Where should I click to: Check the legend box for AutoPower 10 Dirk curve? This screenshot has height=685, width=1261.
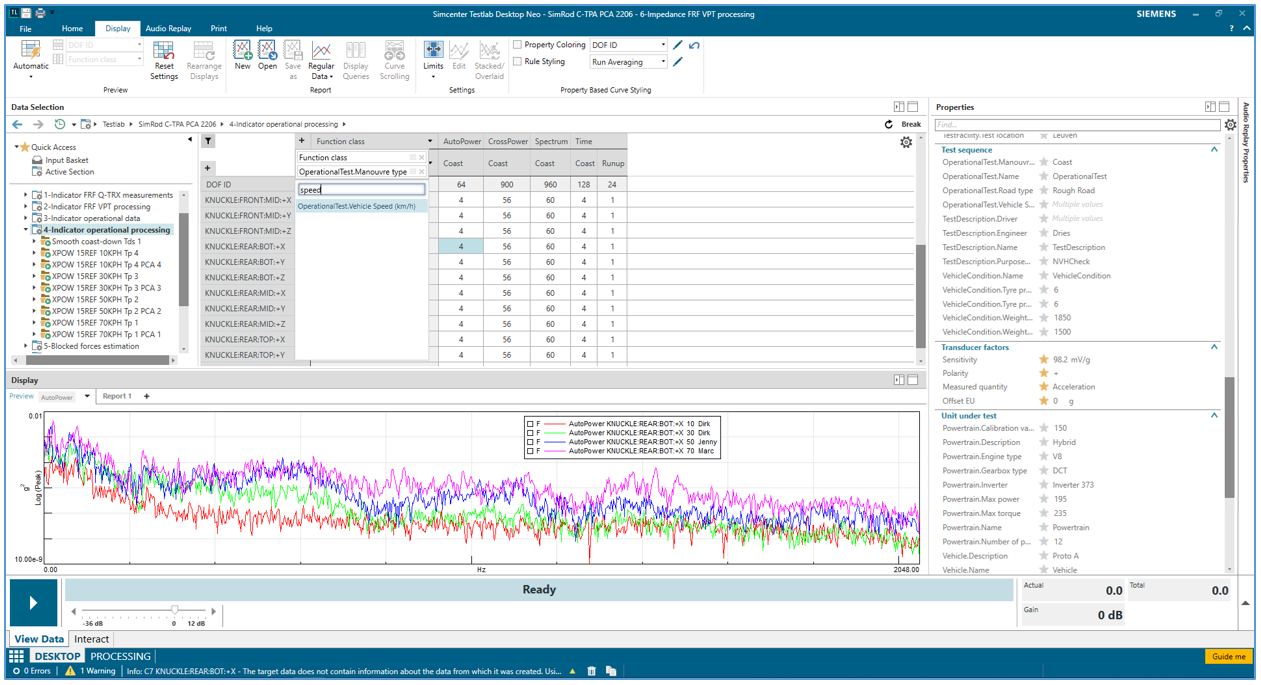(531, 423)
